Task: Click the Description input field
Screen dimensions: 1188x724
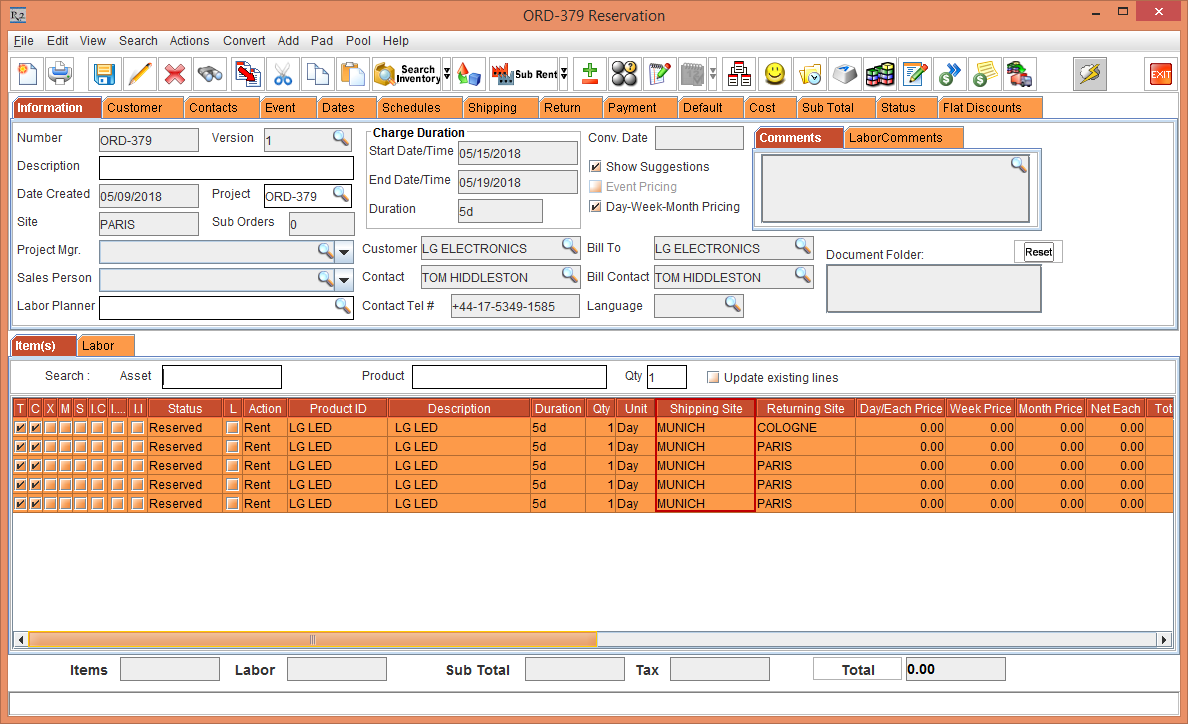Action: coord(226,167)
